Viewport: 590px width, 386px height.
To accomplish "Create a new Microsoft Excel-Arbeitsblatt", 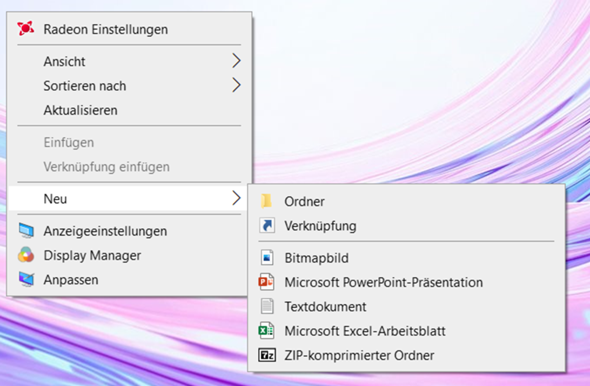I will click(x=406, y=331).
